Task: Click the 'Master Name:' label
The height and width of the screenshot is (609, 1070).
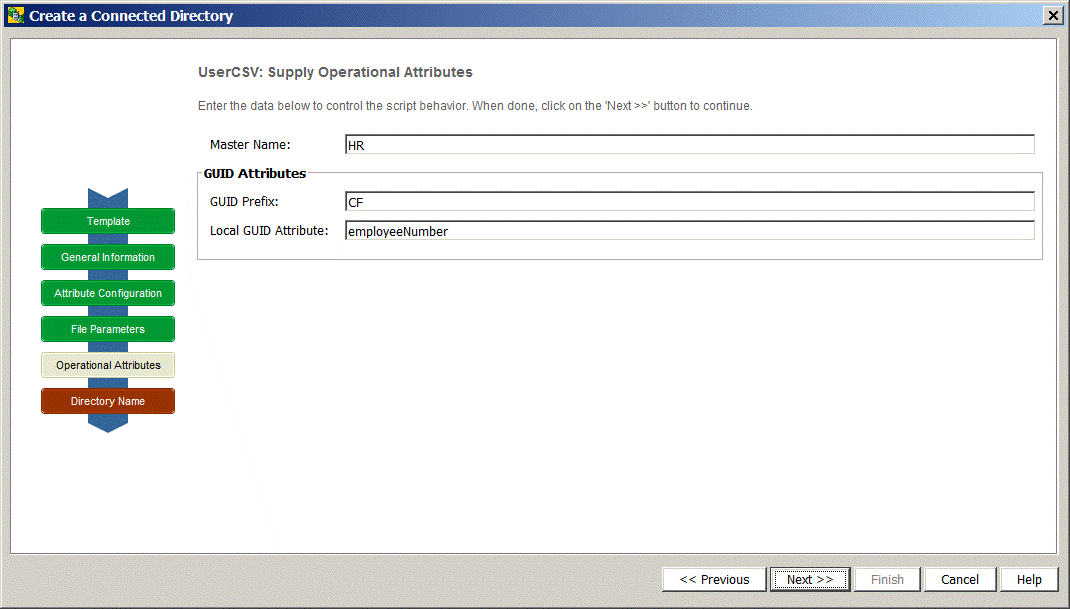Action: click(250, 145)
